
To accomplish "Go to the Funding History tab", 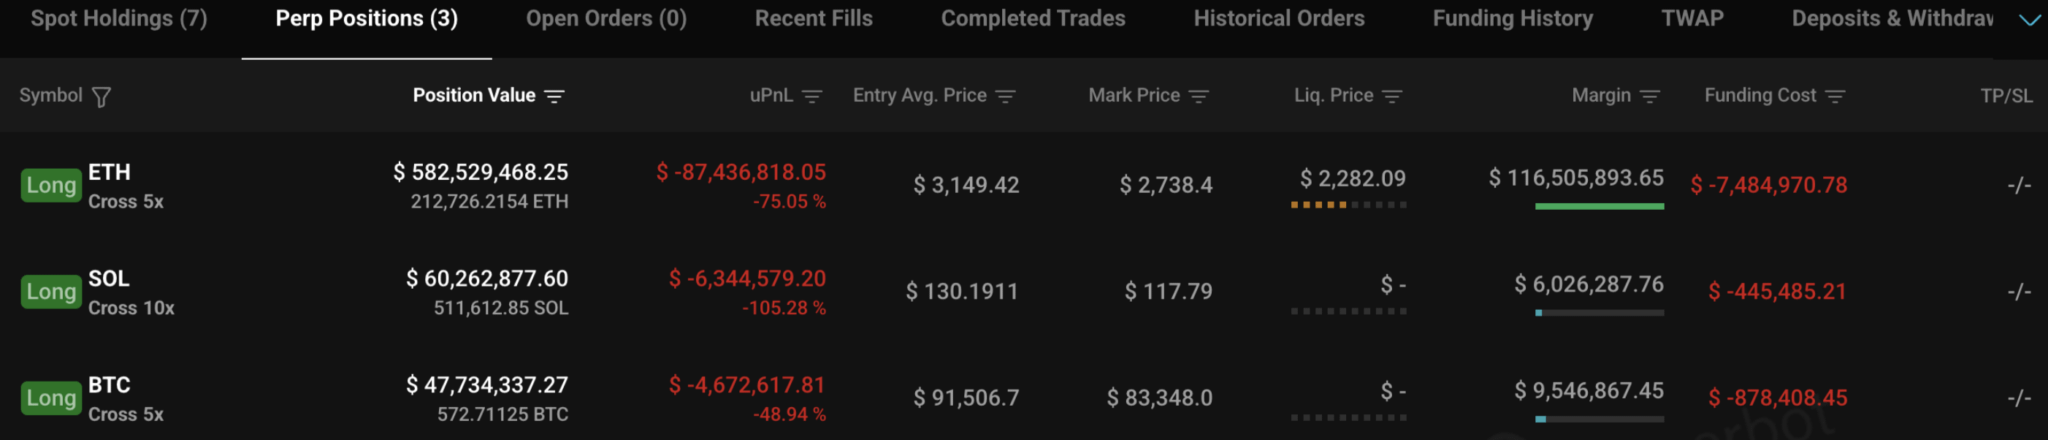I will [1513, 19].
